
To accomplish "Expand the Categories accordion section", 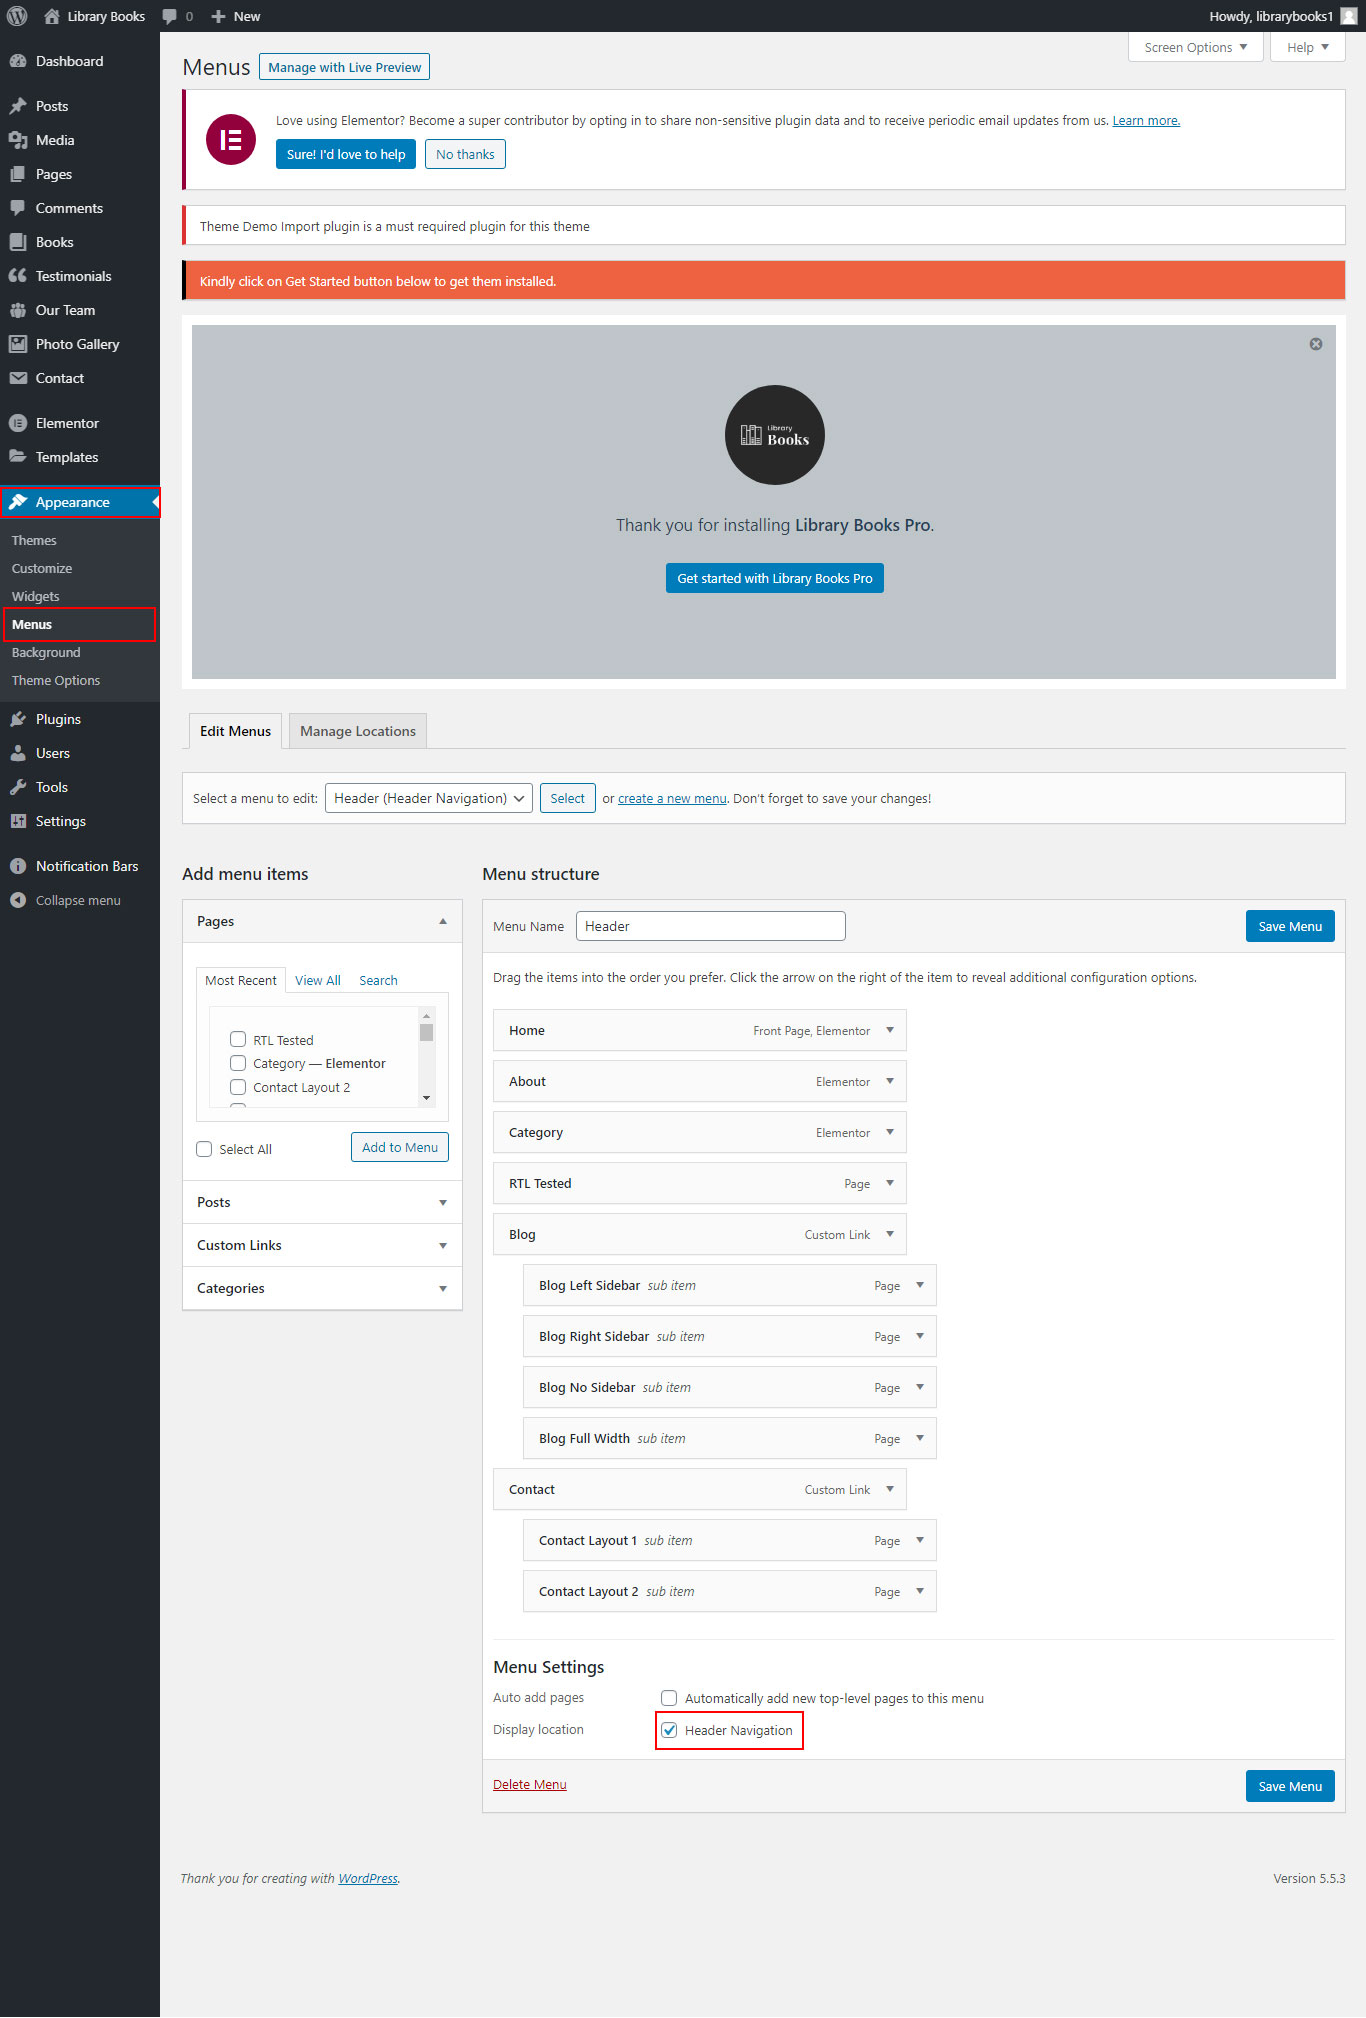I will [322, 1288].
